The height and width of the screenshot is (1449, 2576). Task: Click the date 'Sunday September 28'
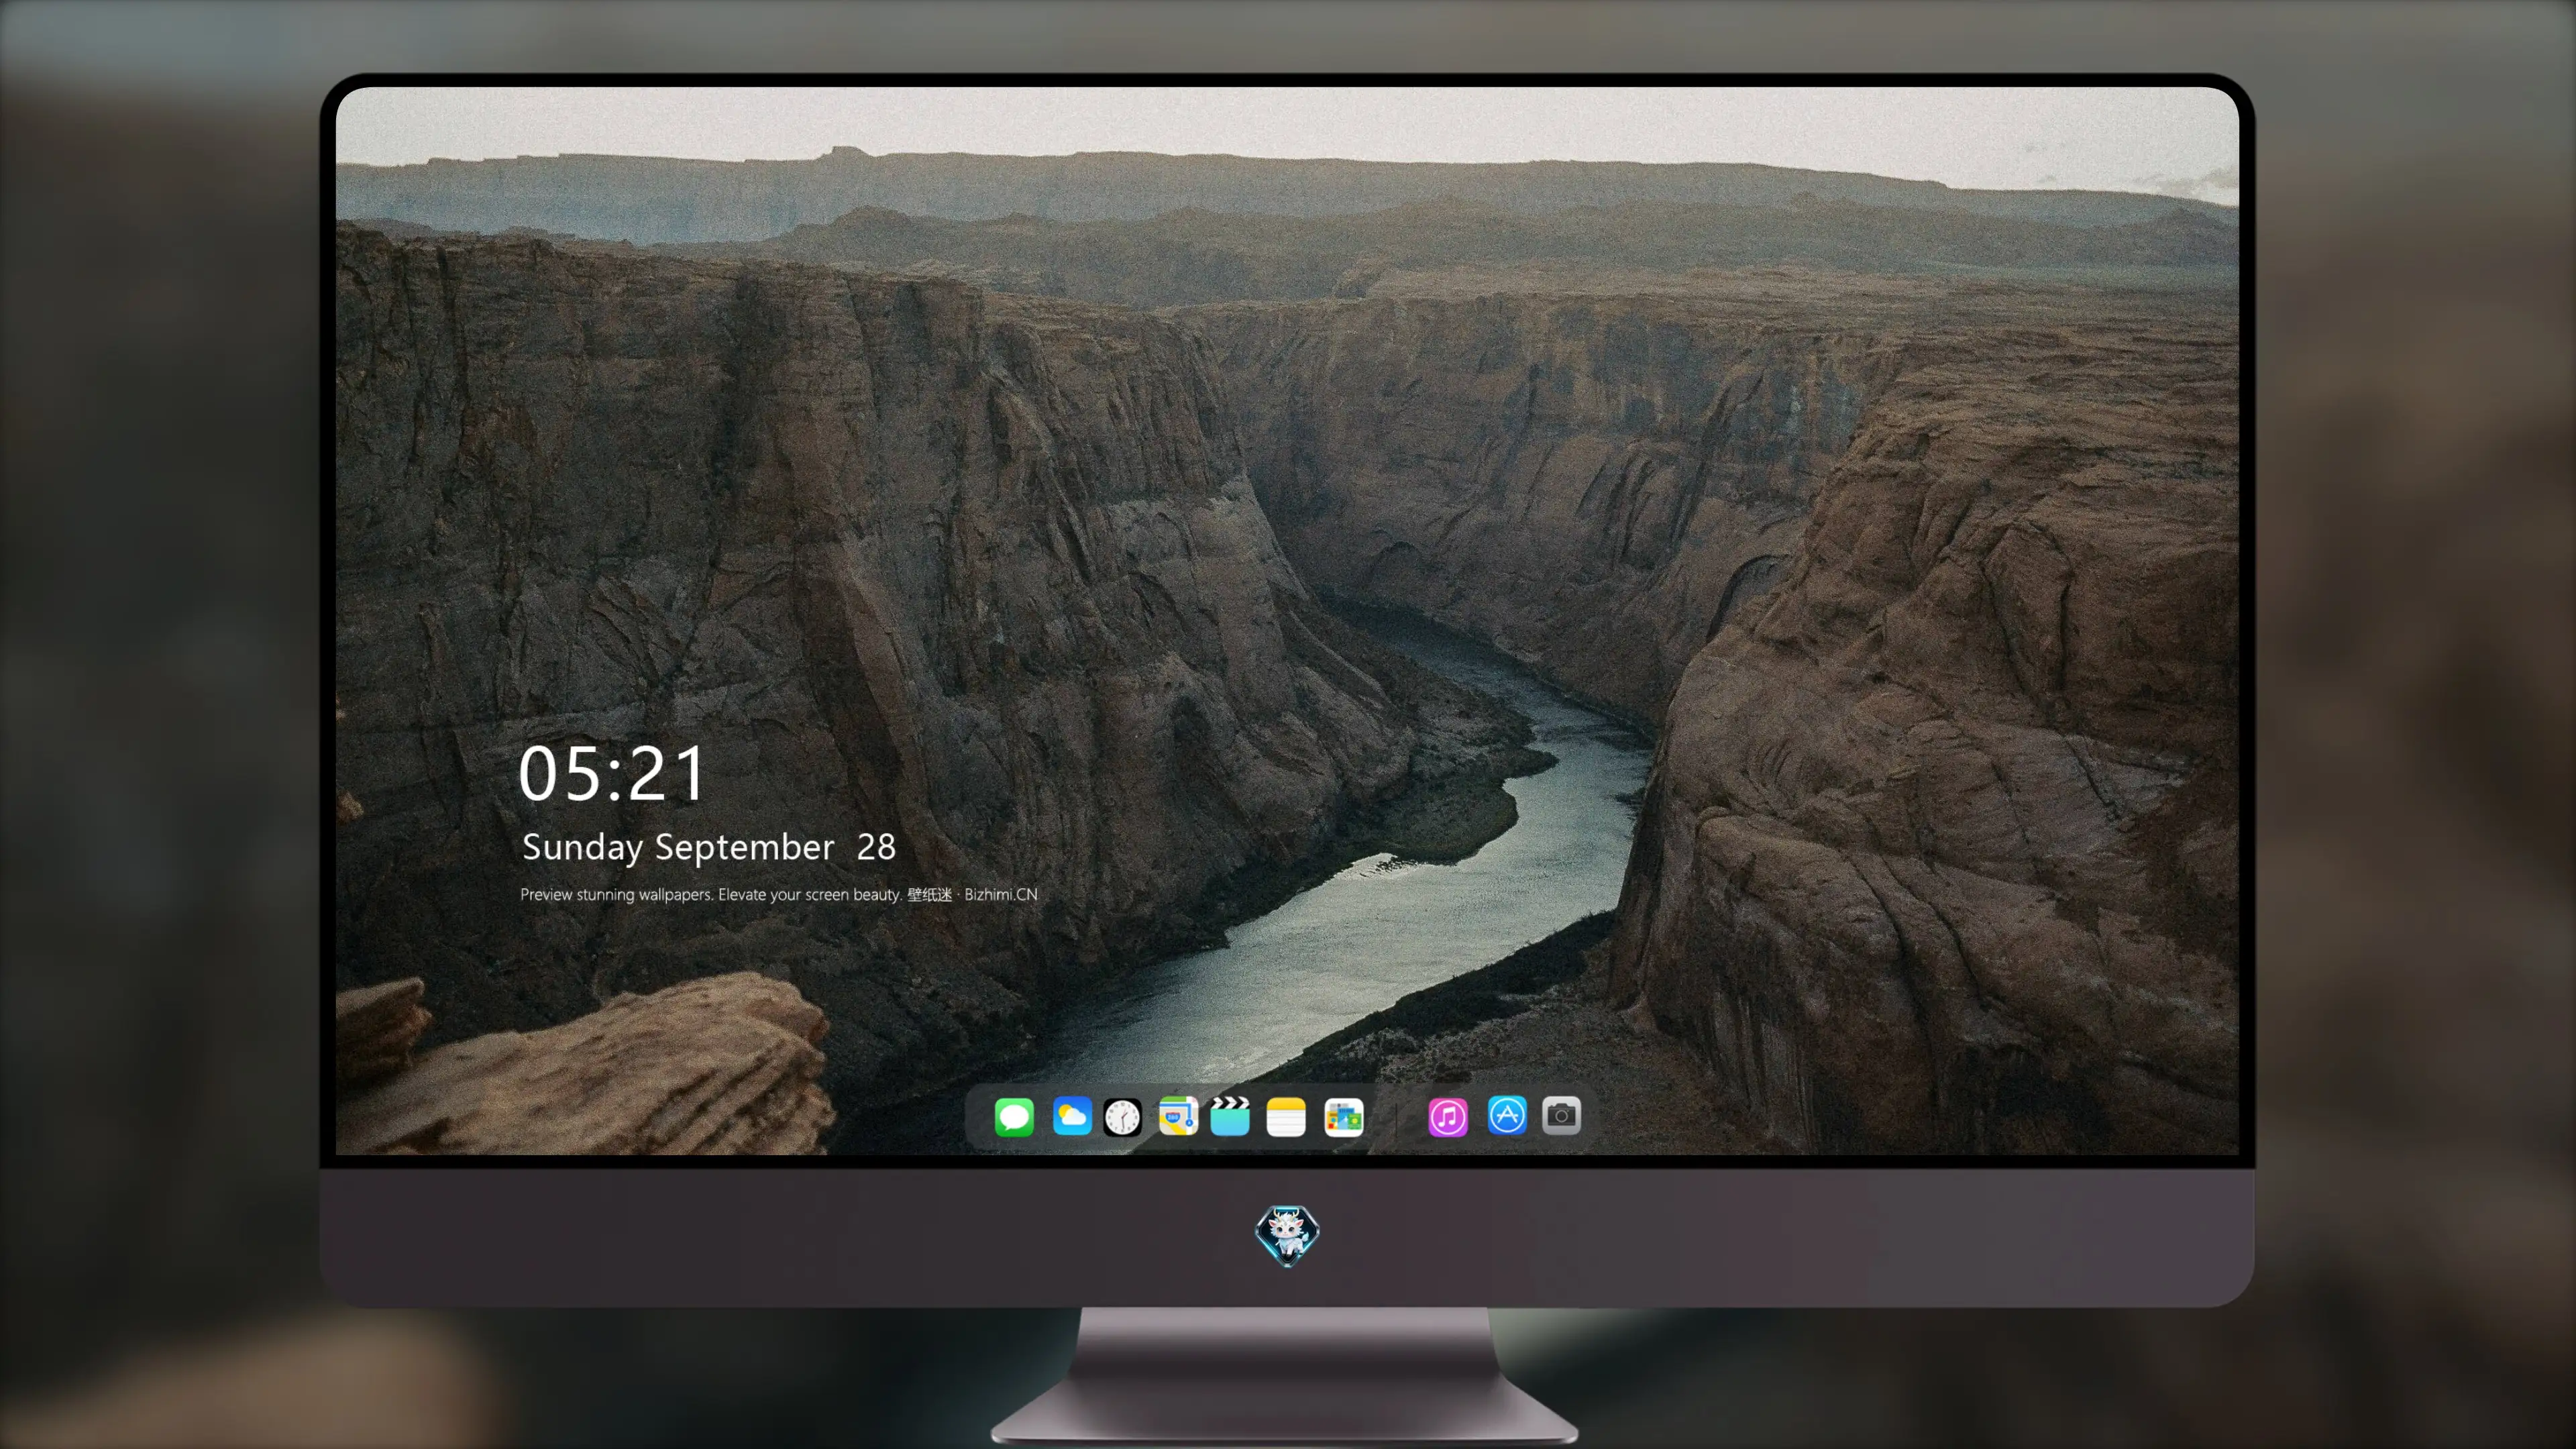[709, 847]
